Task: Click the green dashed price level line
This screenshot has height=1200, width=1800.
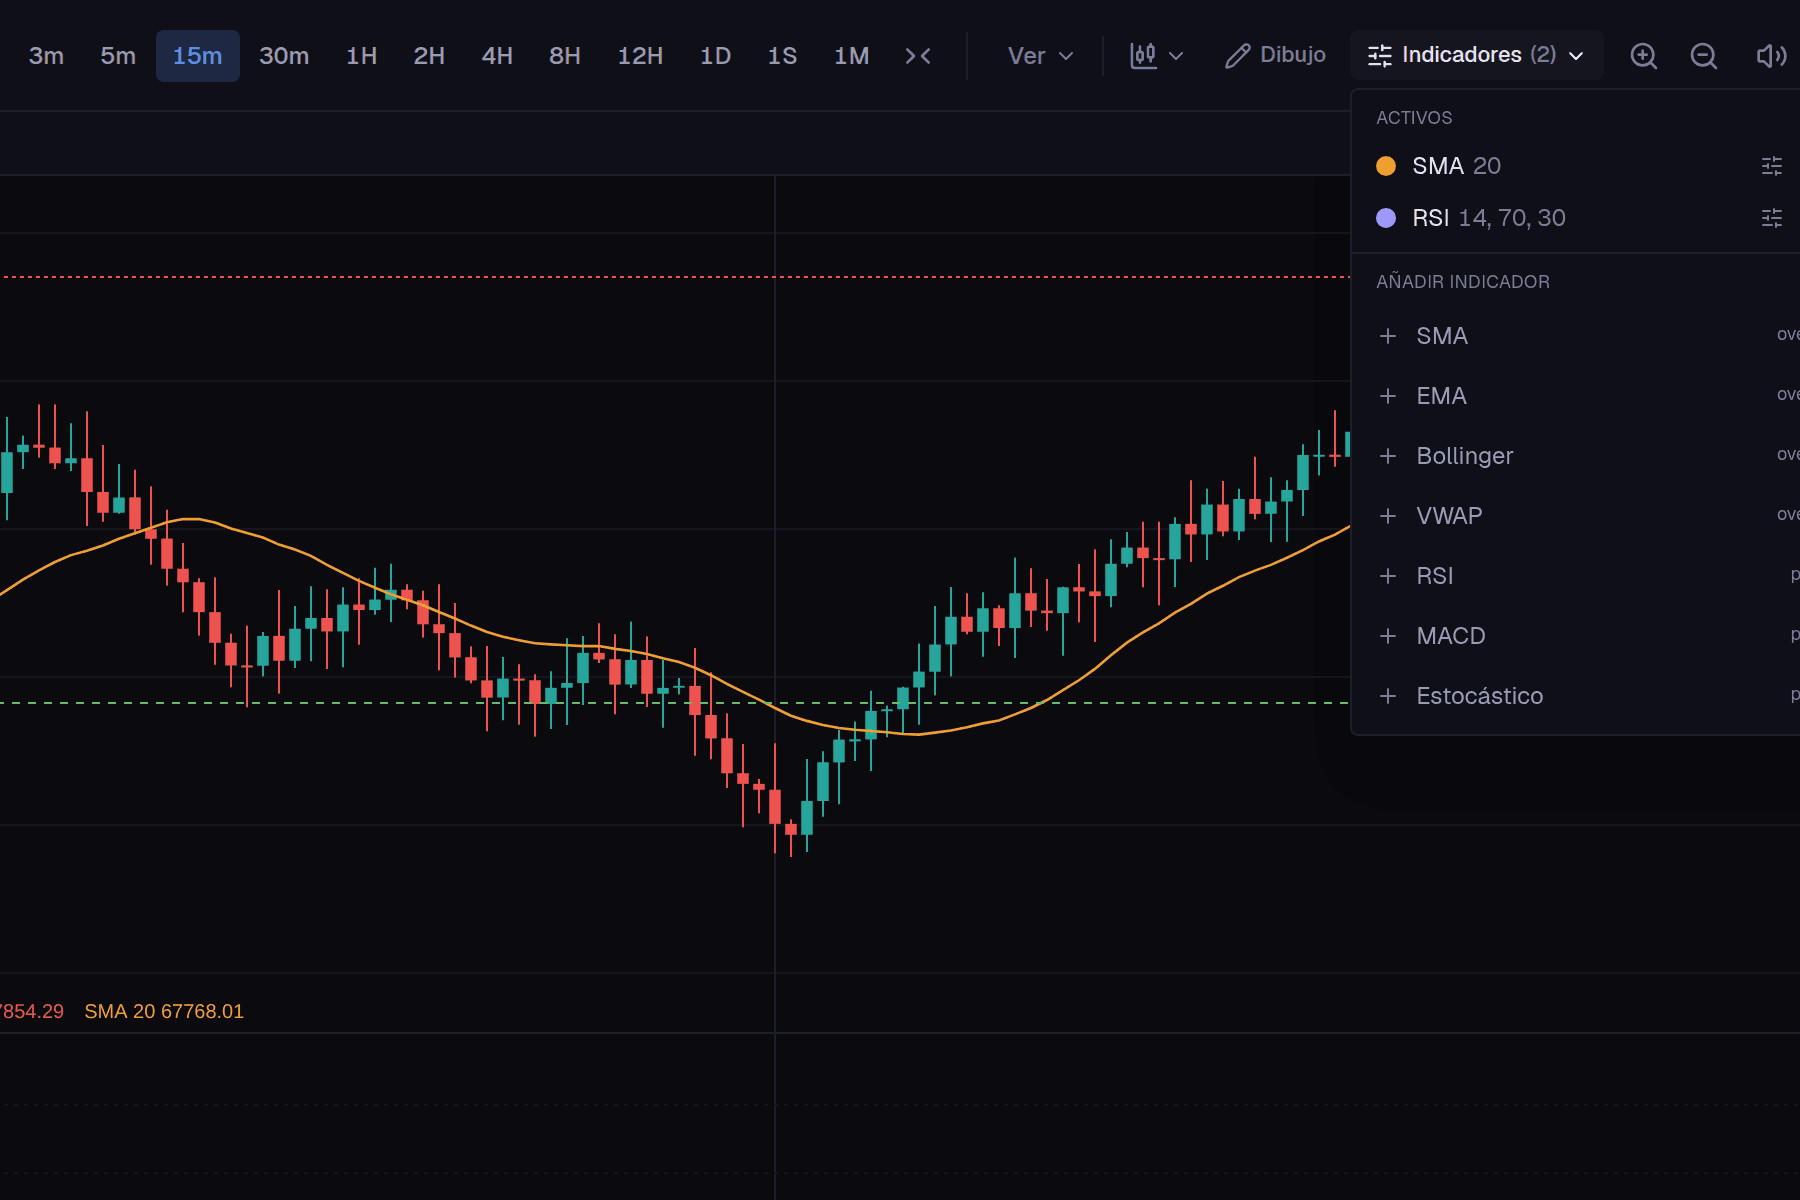Action: point(675,703)
